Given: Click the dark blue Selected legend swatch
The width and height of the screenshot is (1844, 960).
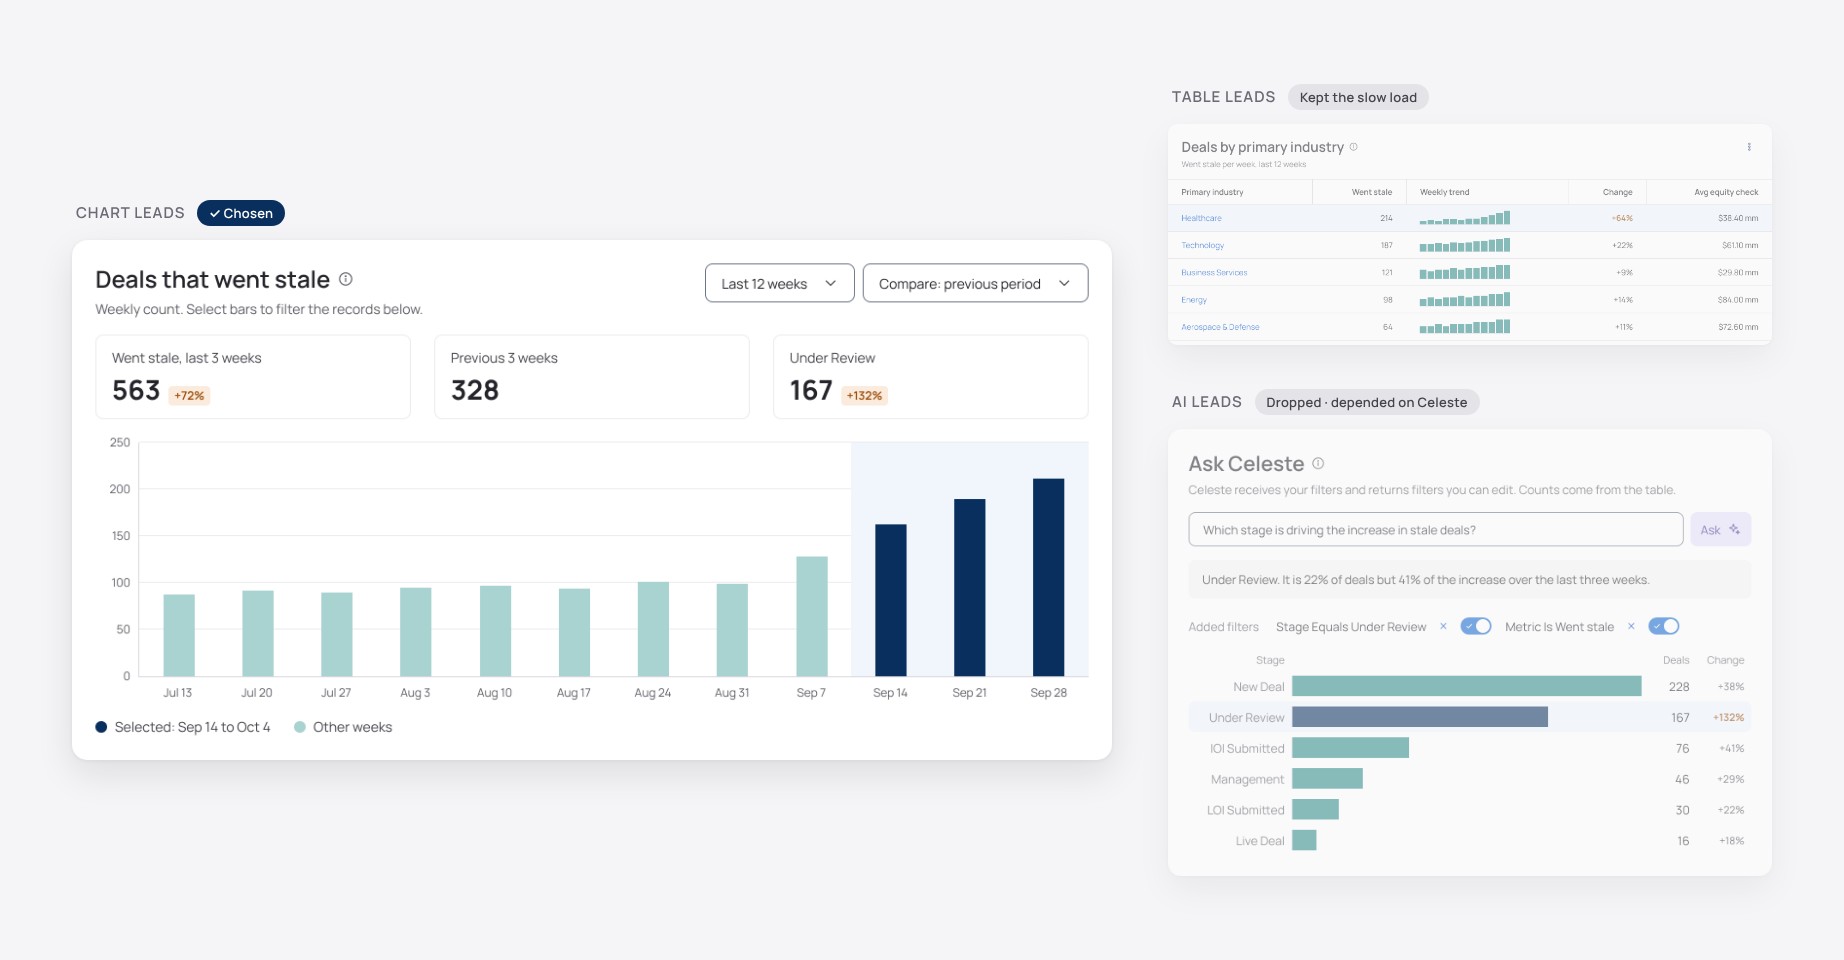Looking at the screenshot, I should pyautogui.click(x=101, y=727).
